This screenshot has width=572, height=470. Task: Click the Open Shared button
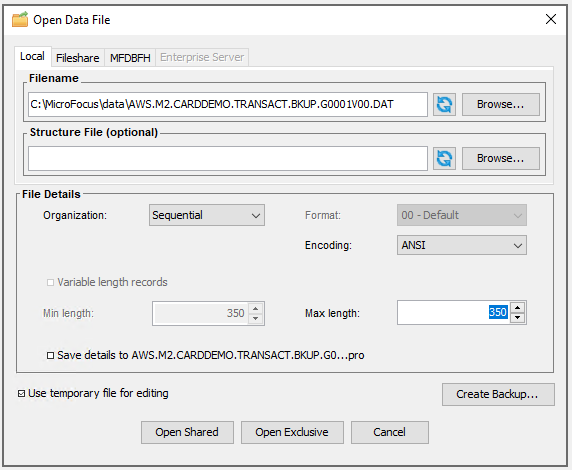point(187,432)
